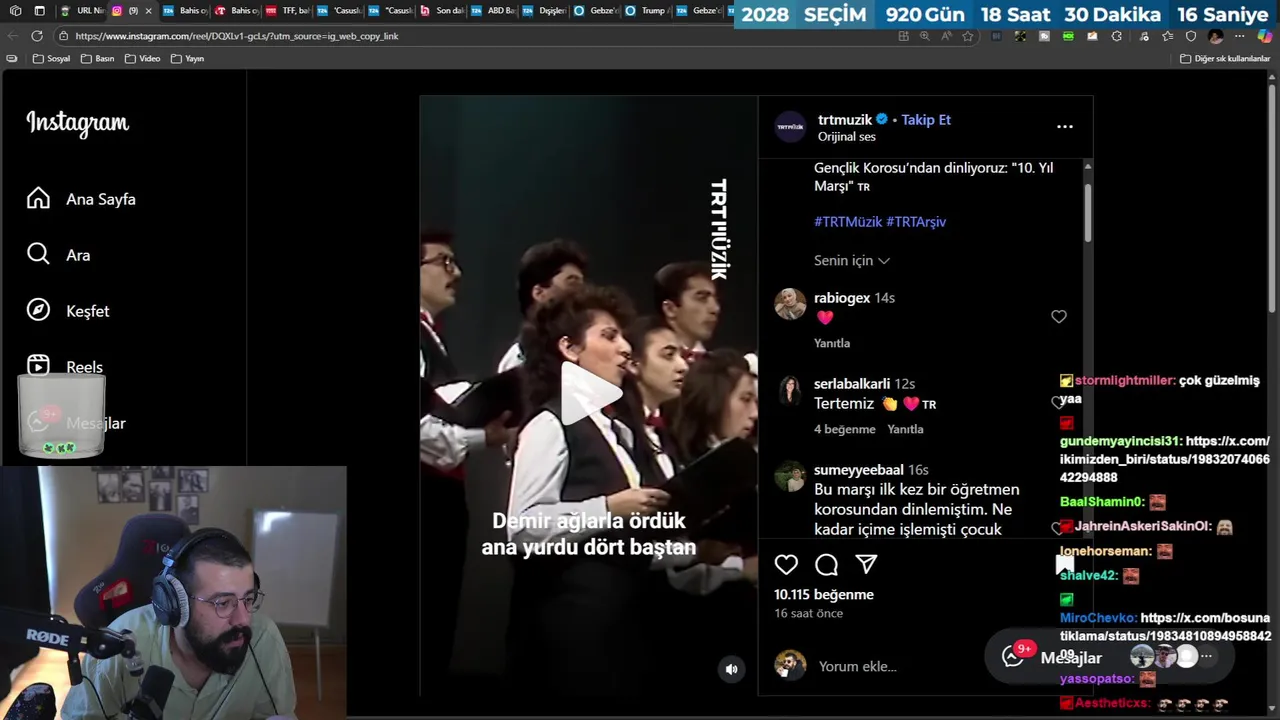Open rabiogex's profile avatar
This screenshot has height=720, width=1280.
tap(790, 304)
